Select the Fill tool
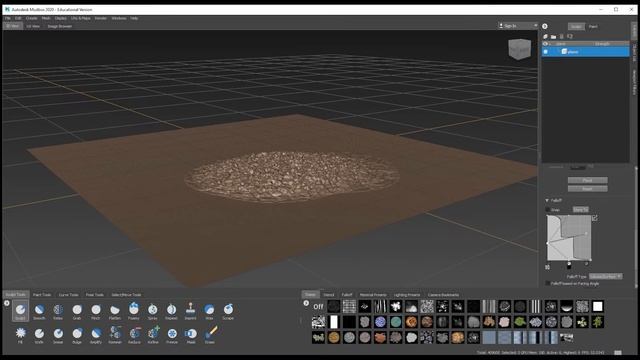 click(x=20, y=335)
